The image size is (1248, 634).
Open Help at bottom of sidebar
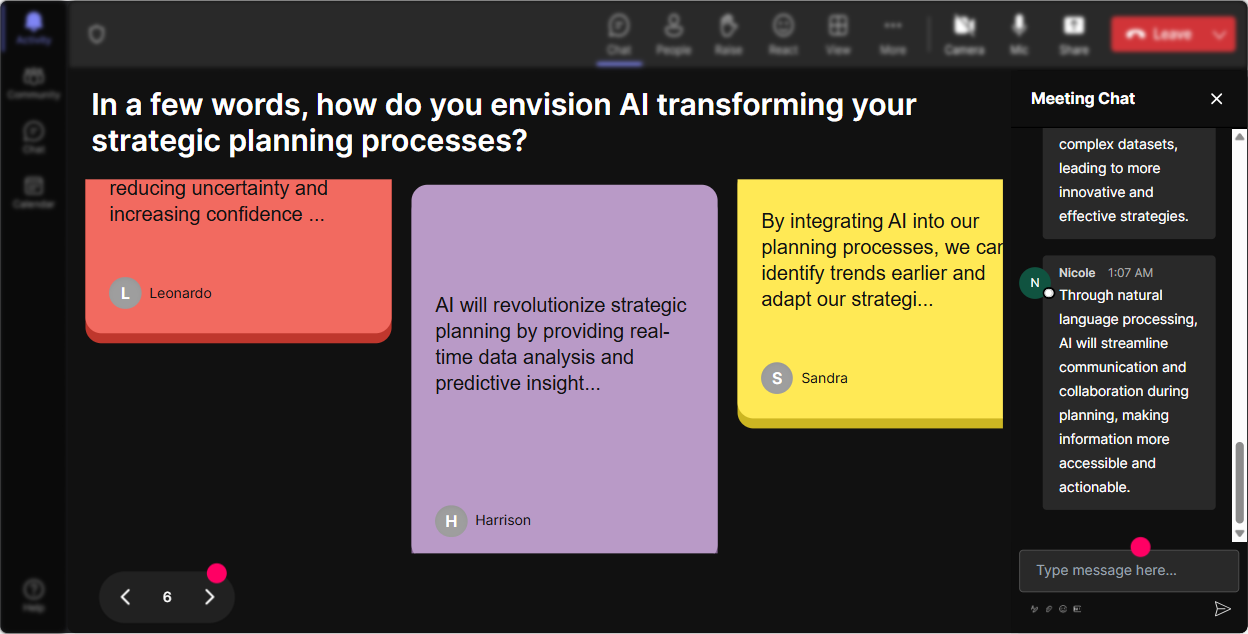tap(34, 594)
